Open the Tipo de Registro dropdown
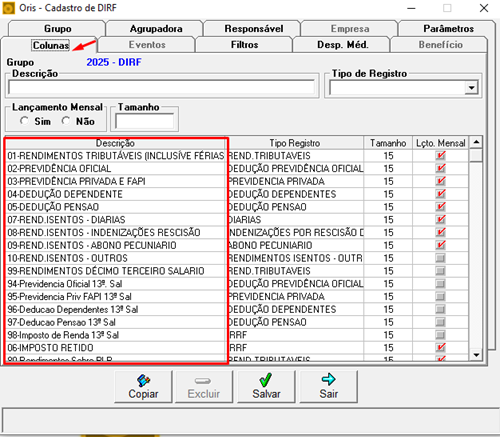The image size is (500, 437). 471,88
